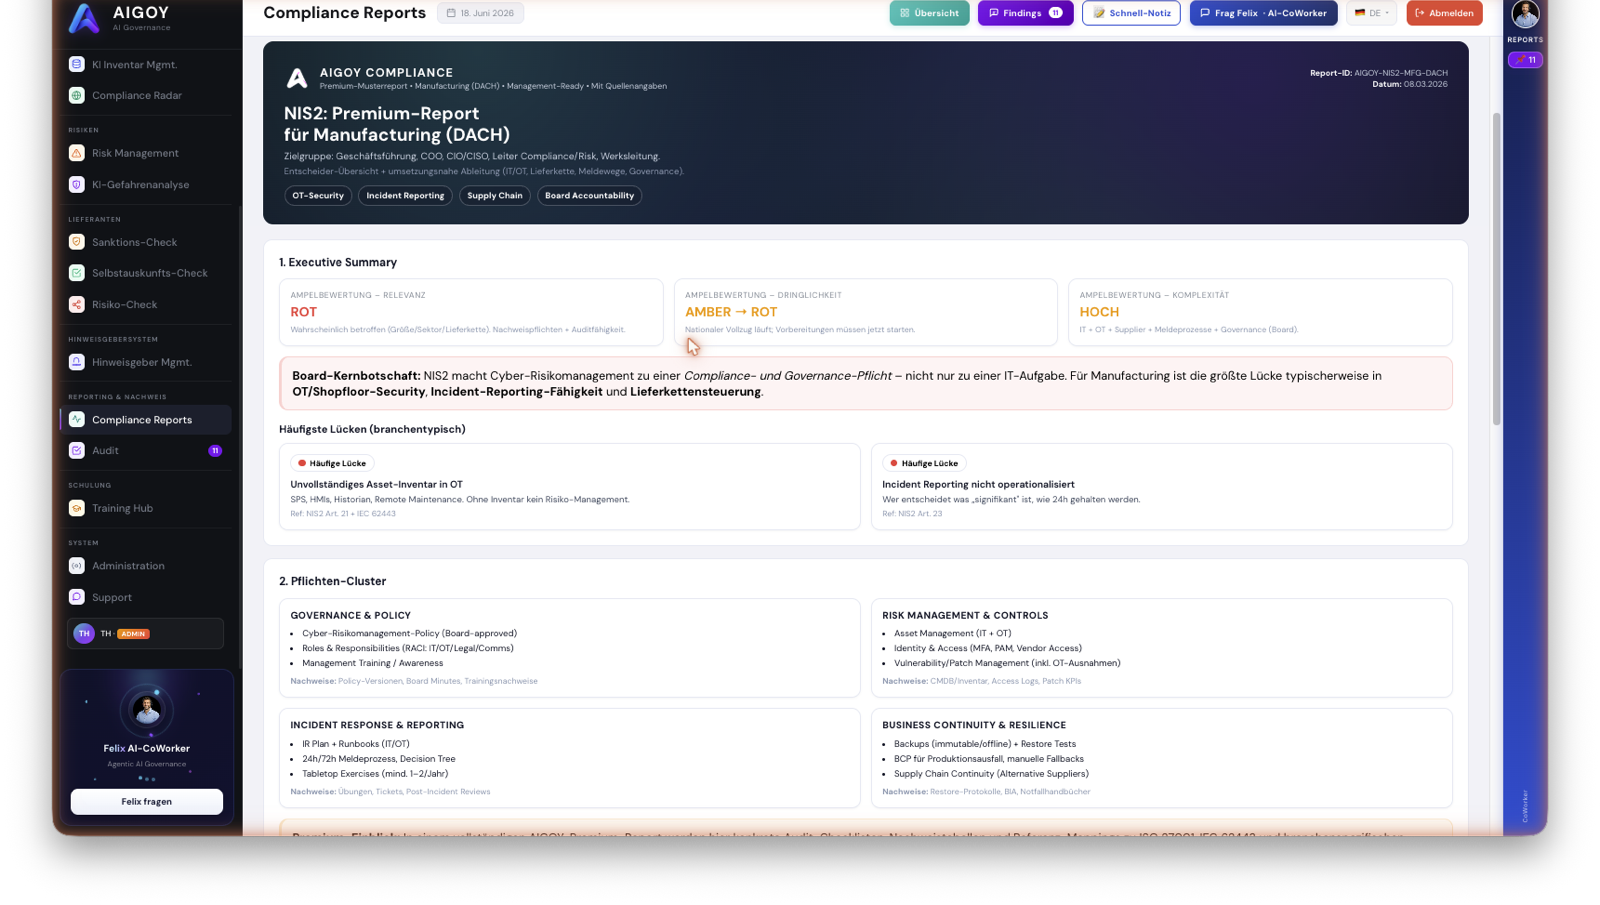This screenshot has width=1600, height=905.
Task: Click the Reports counter badge 11
Action: coord(1525,60)
